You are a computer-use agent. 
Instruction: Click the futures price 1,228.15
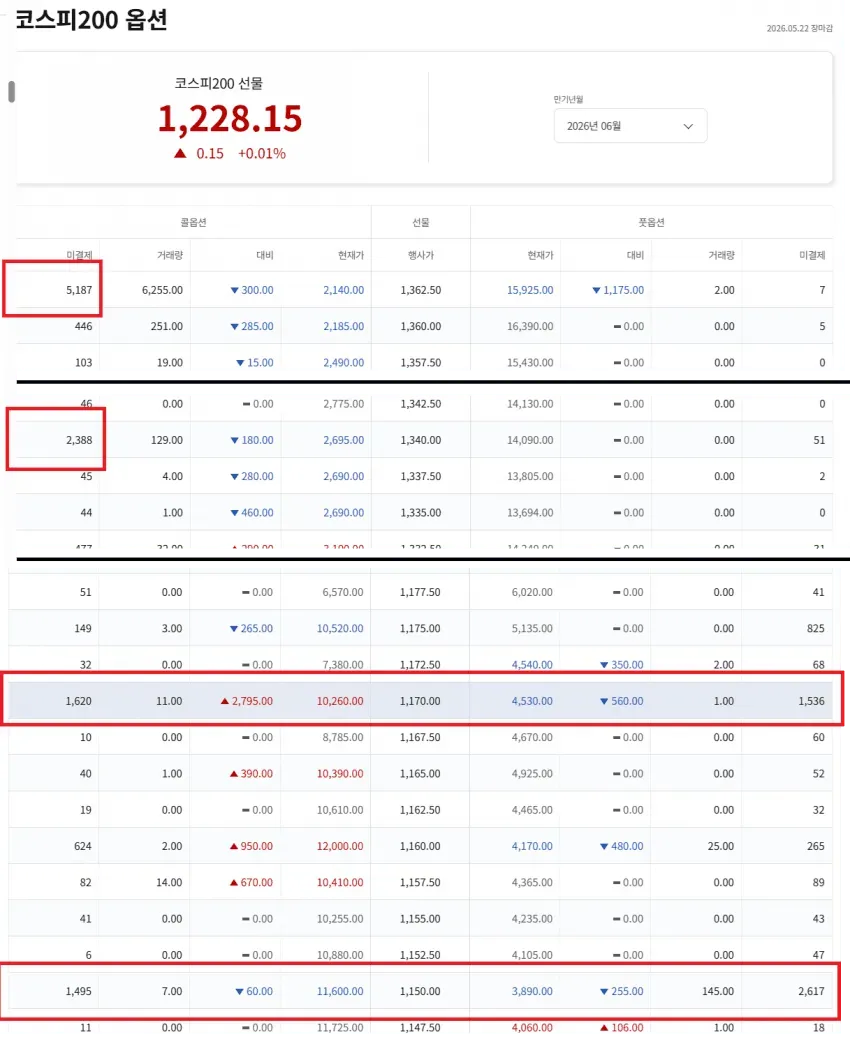(x=230, y=119)
